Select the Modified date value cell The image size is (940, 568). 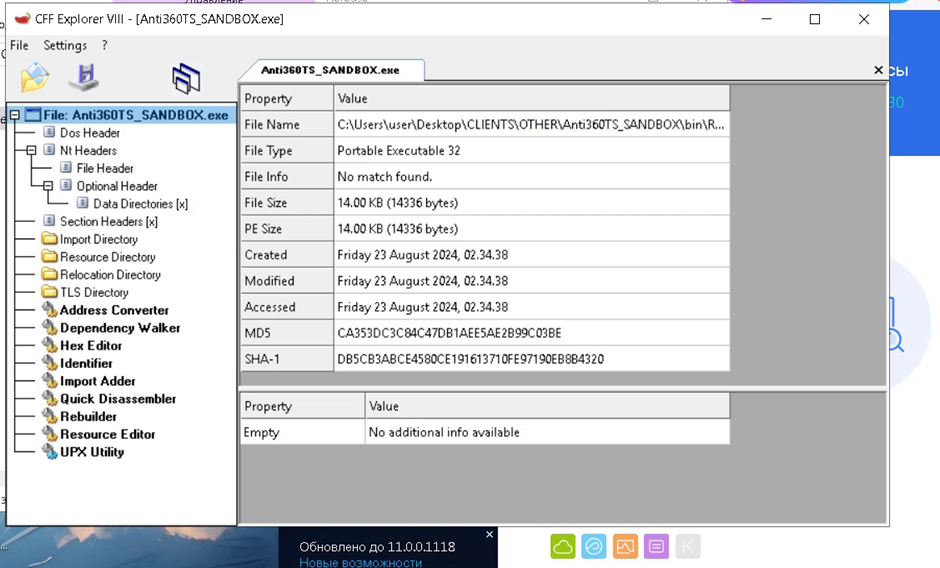[x=532, y=281]
